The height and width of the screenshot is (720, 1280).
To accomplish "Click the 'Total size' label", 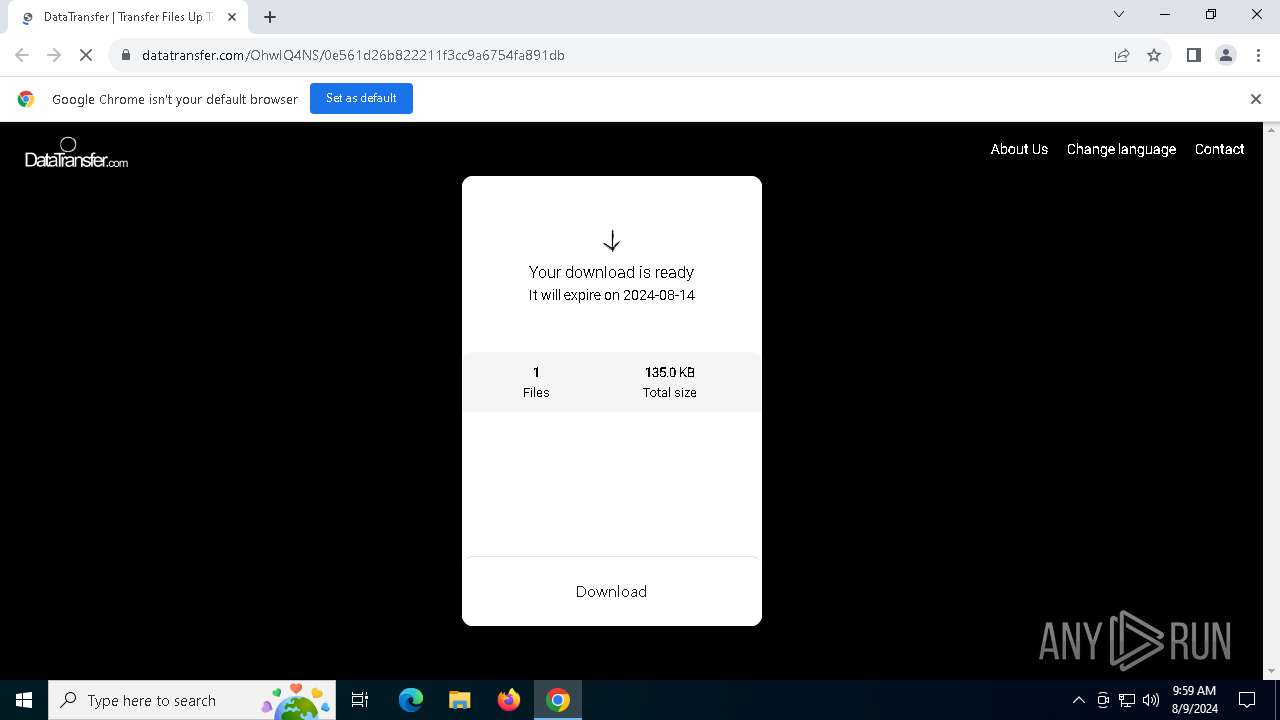I will [670, 392].
